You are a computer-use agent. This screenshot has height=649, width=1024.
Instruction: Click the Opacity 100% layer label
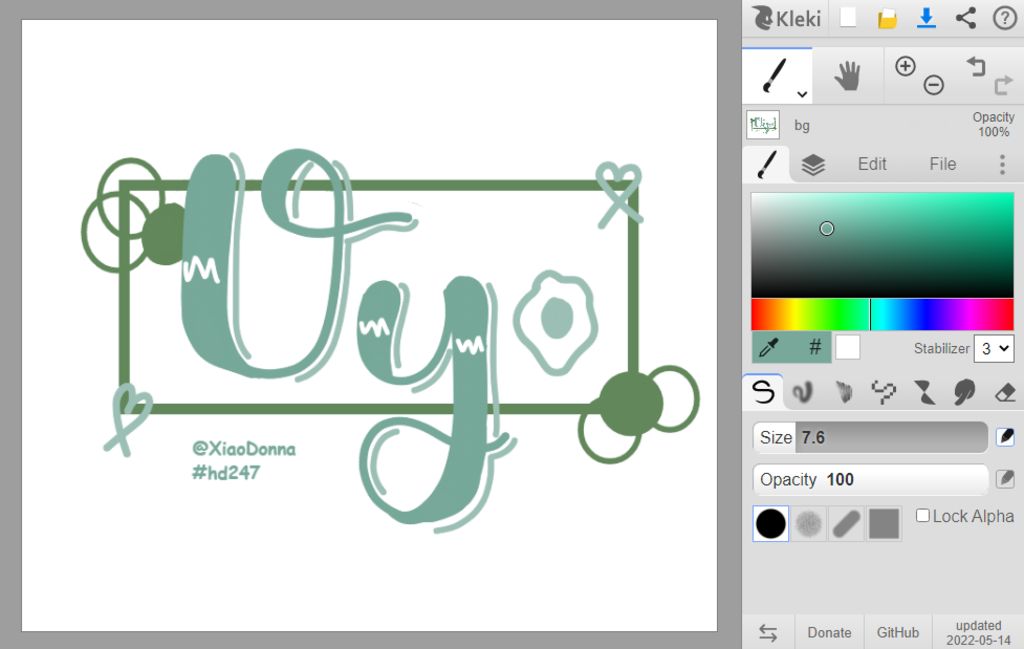(x=993, y=124)
